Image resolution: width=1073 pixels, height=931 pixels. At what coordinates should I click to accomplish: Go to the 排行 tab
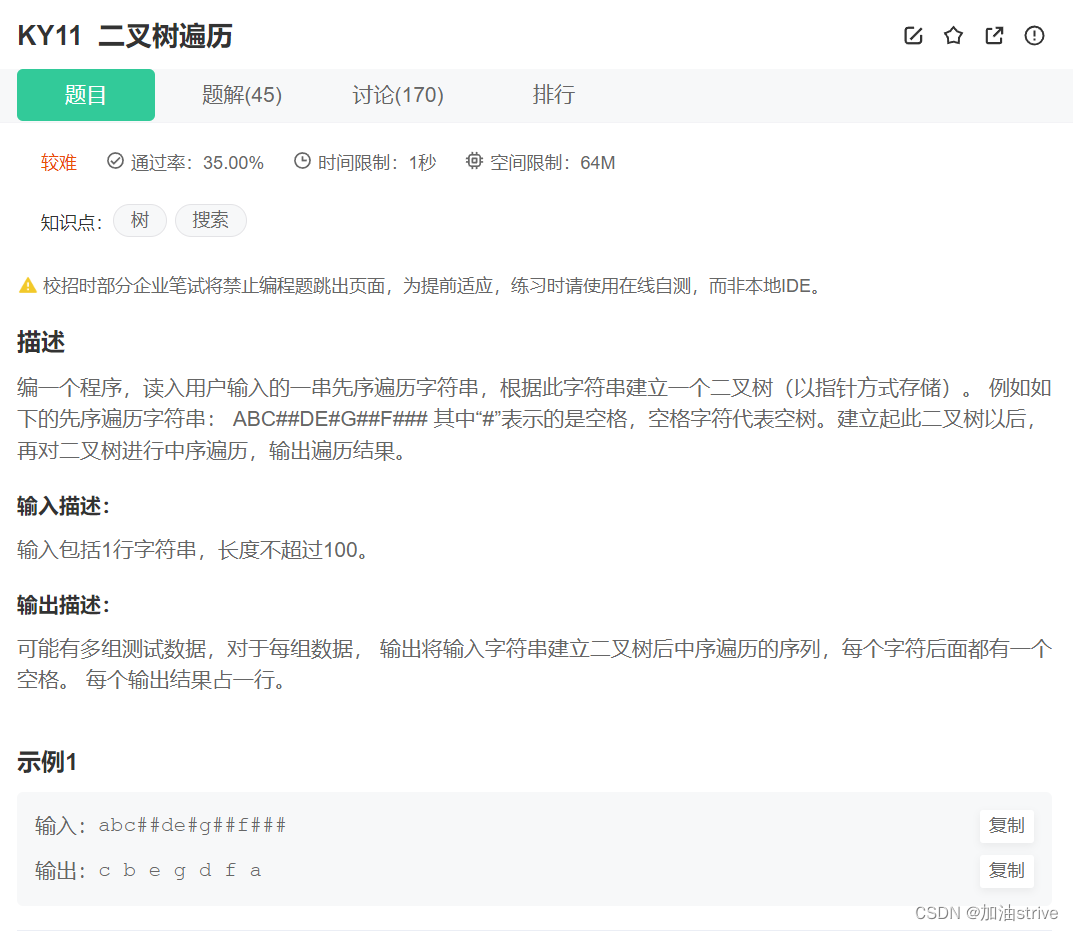(554, 94)
